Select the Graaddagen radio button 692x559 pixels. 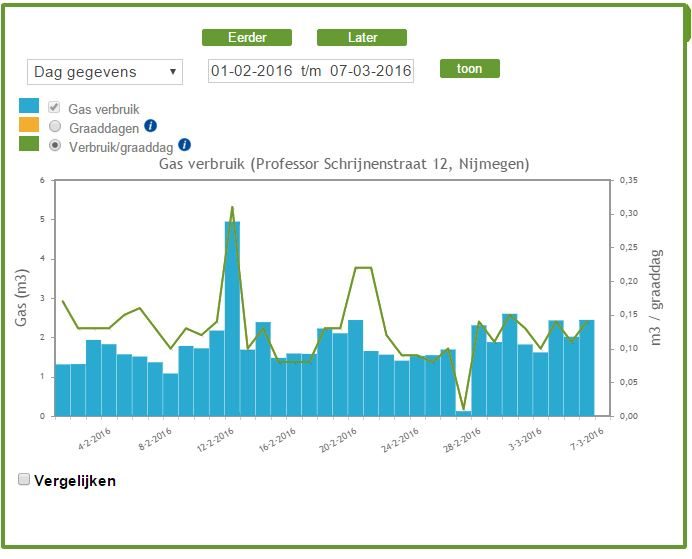[55, 126]
